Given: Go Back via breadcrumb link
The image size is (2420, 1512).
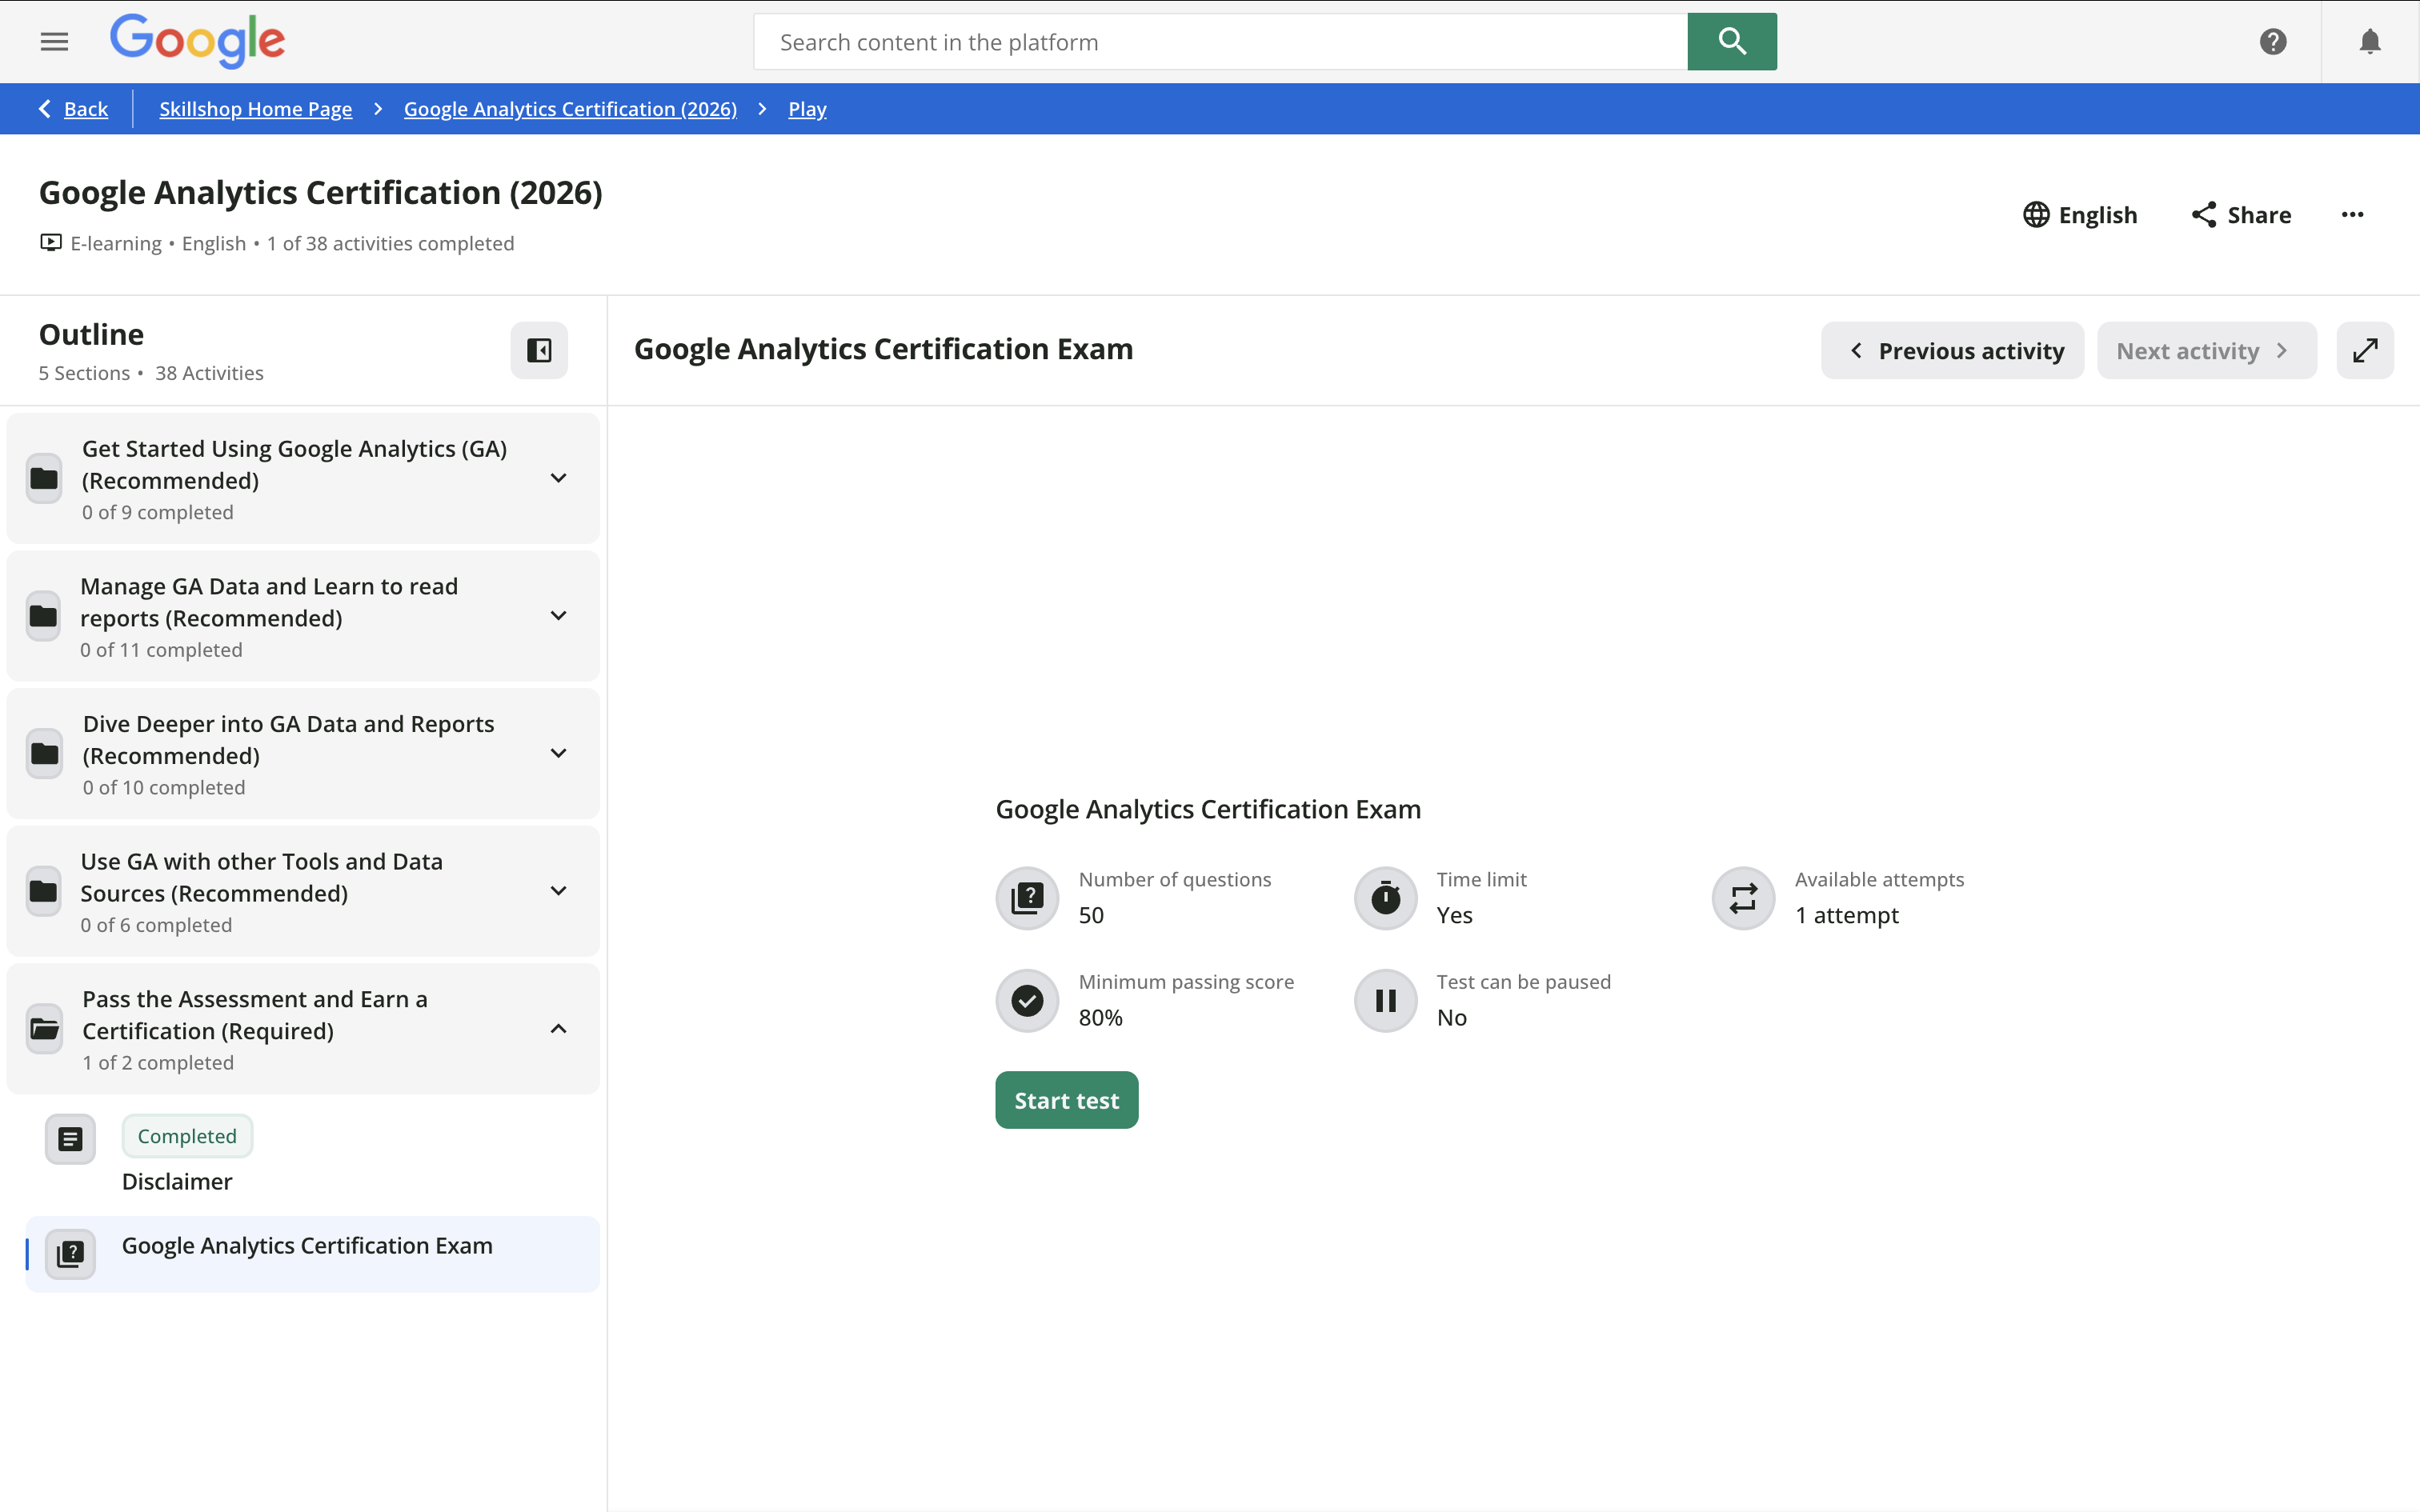Looking at the screenshot, I should pyautogui.click(x=73, y=109).
